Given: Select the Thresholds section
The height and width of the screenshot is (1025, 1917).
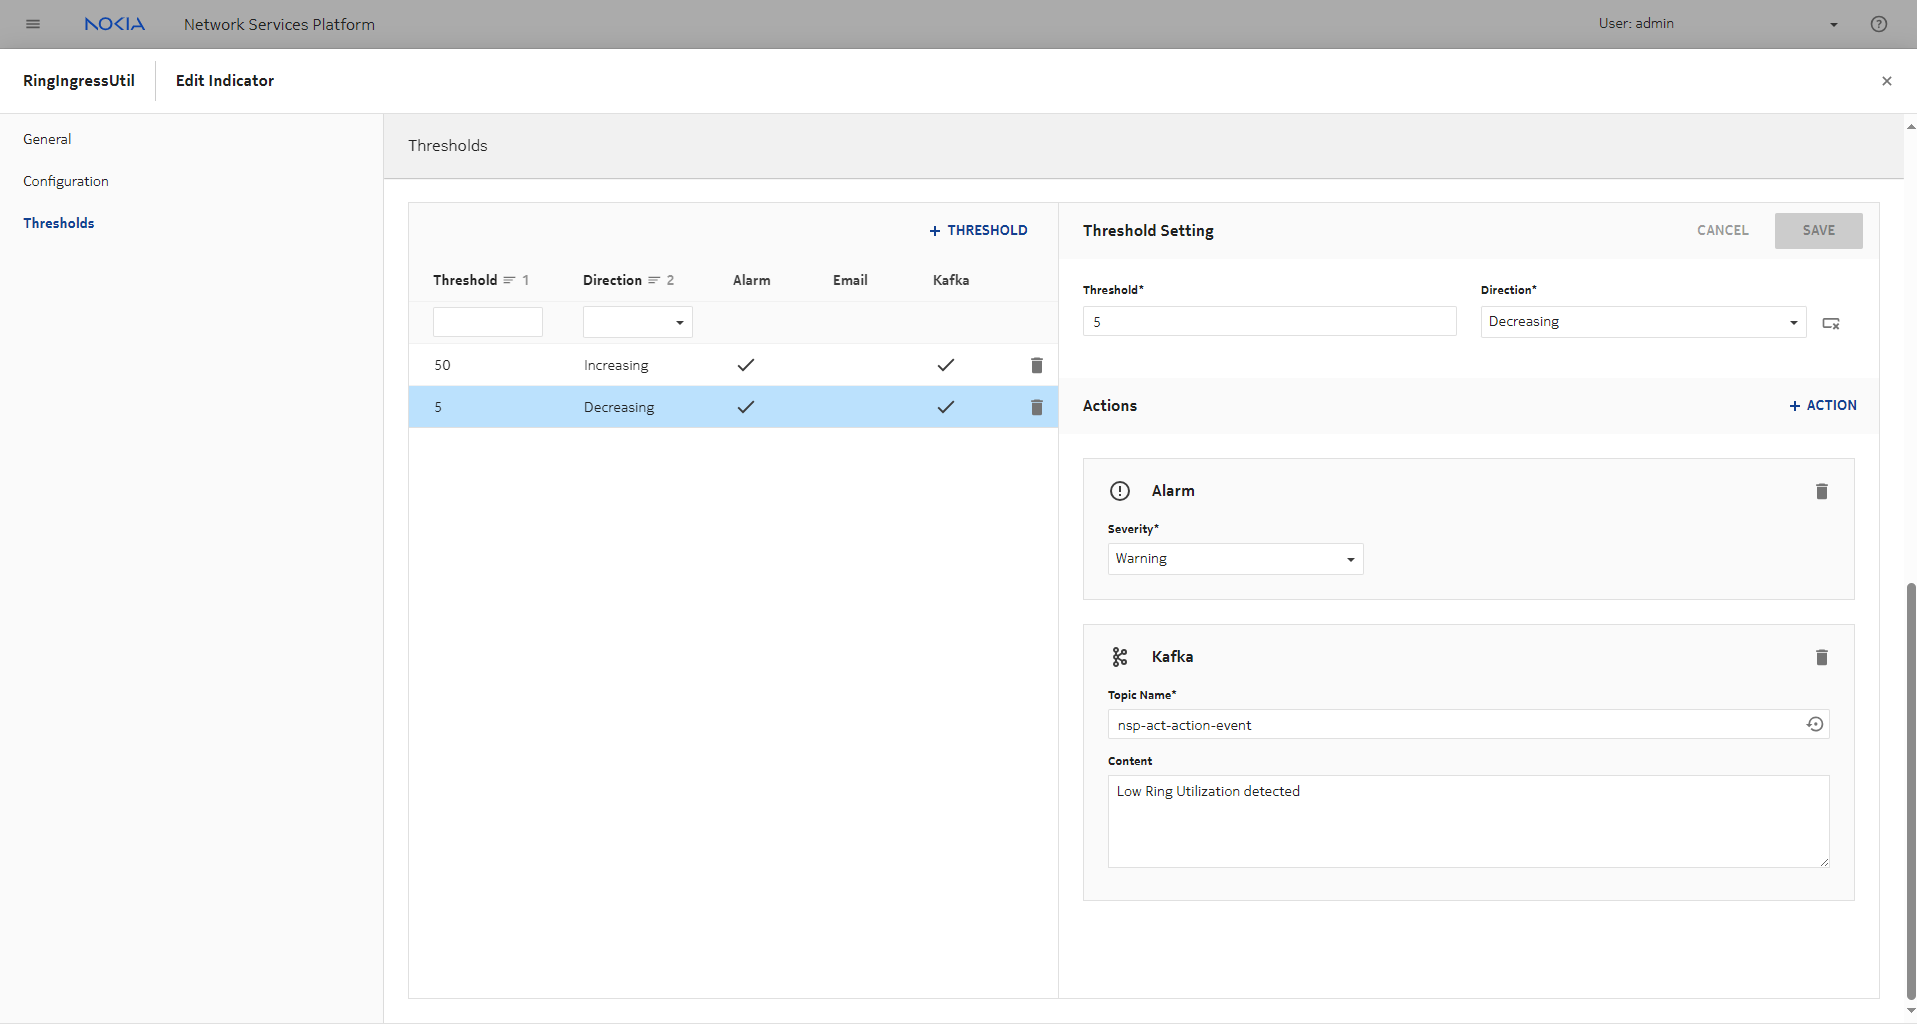Looking at the screenshot, I should (x=59, y=223).
